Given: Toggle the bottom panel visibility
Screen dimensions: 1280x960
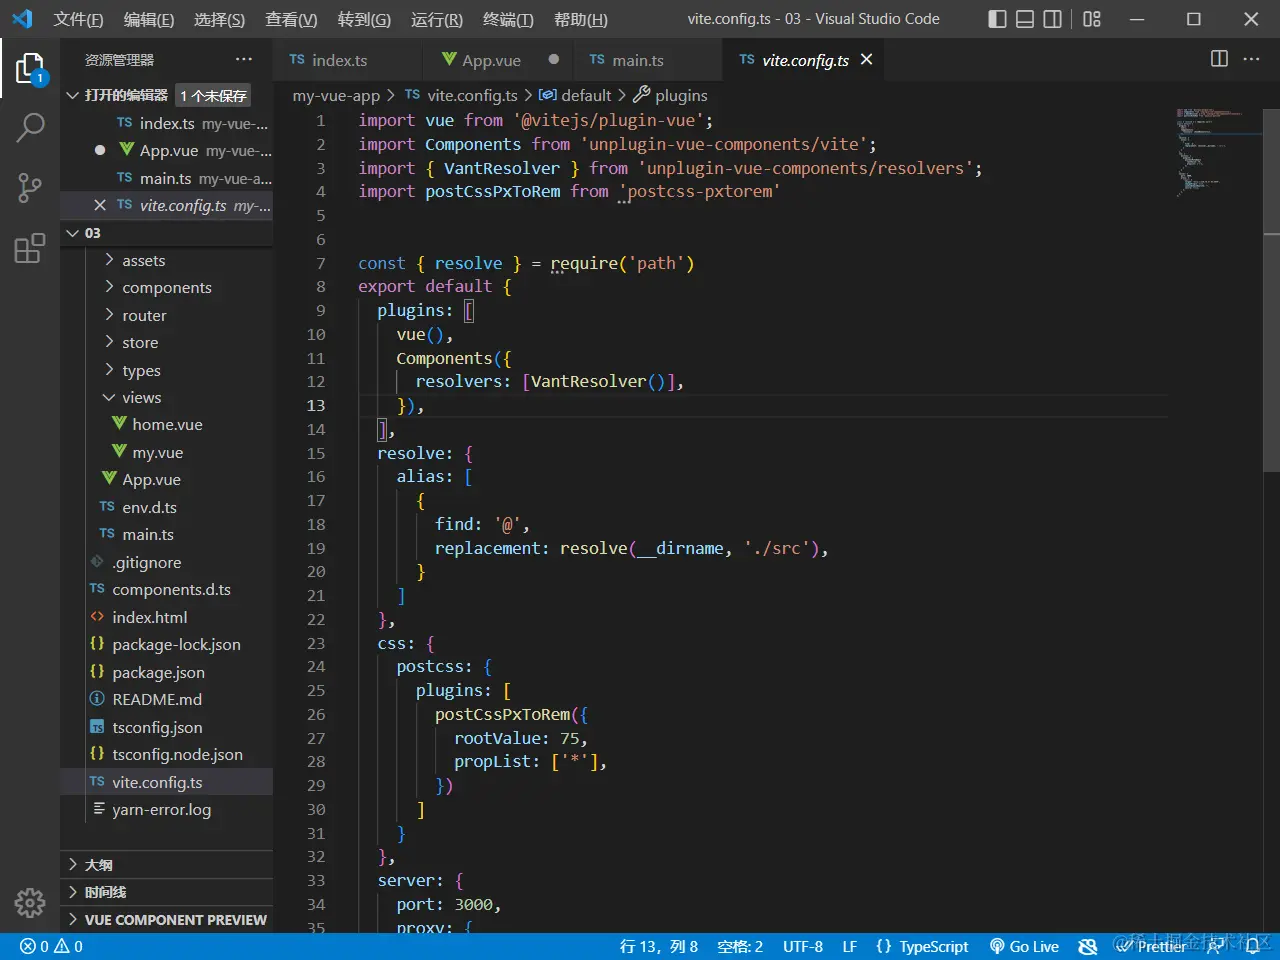Looking at the screenshot, I should tap(1025, 19).
